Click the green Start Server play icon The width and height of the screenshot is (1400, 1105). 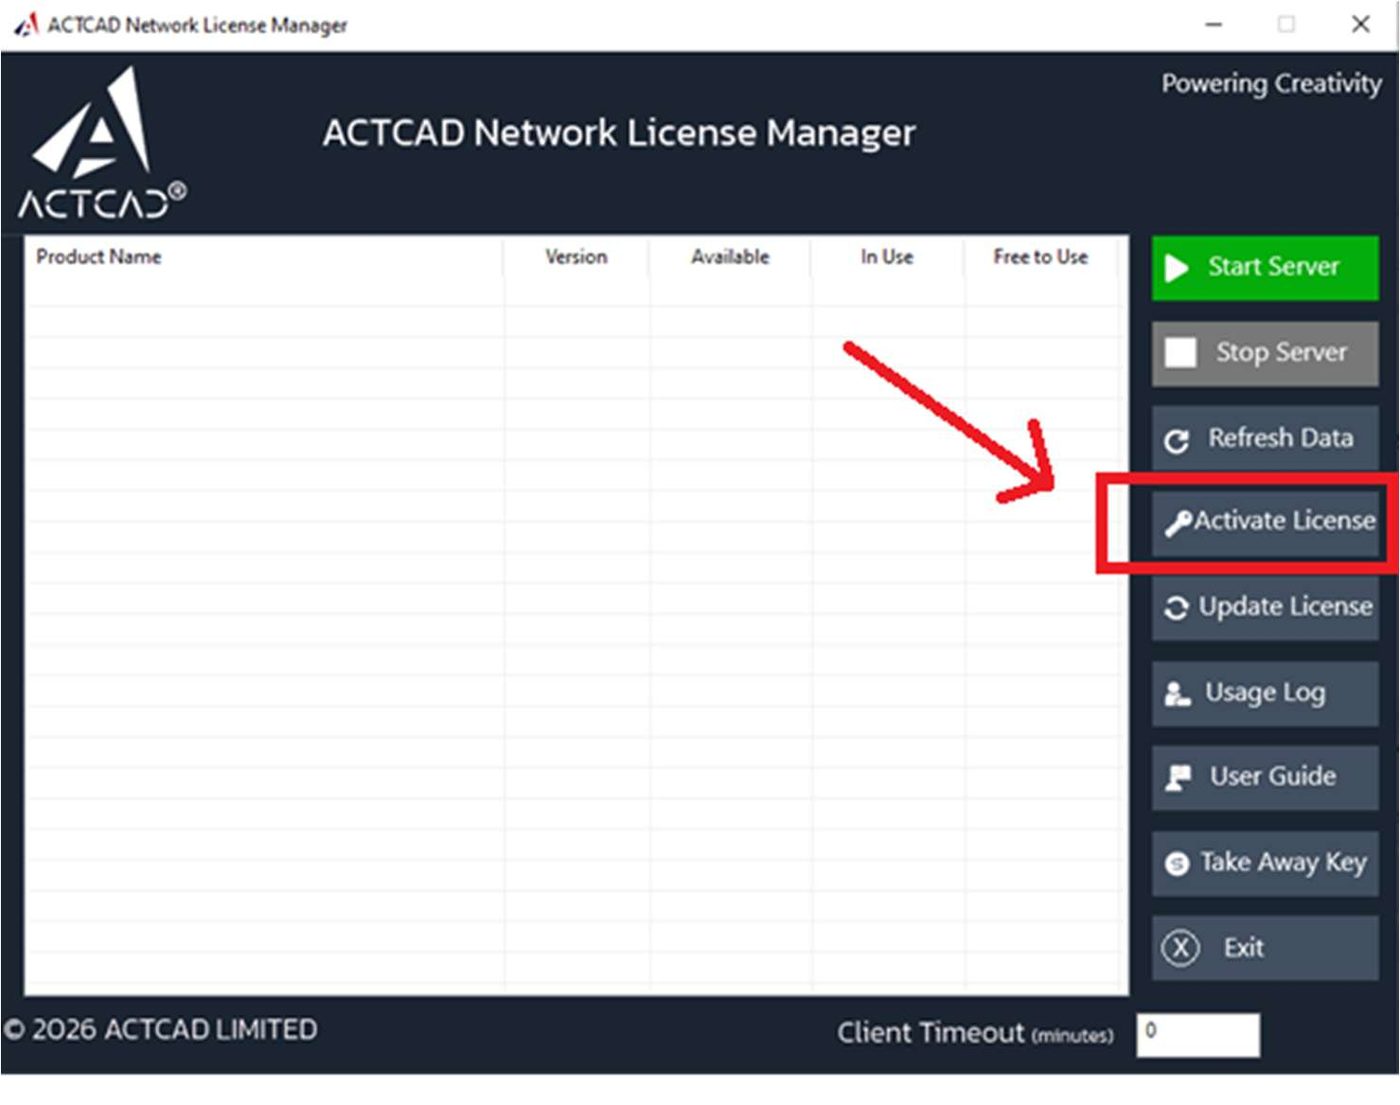point(1177,268)
